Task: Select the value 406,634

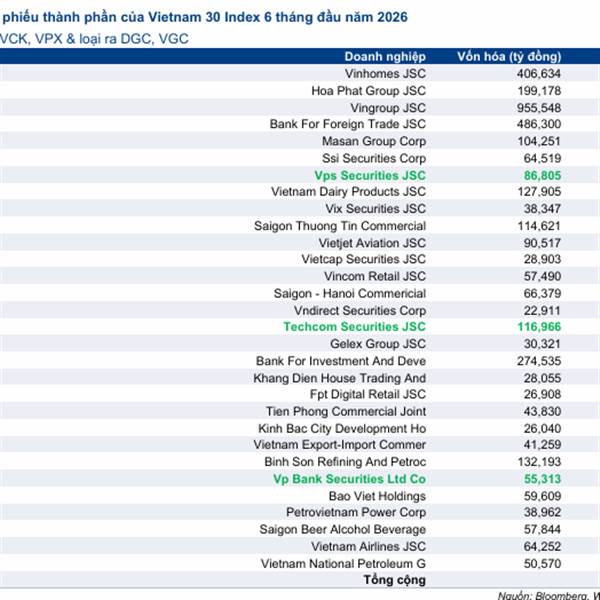Action: tap(539, 73)
